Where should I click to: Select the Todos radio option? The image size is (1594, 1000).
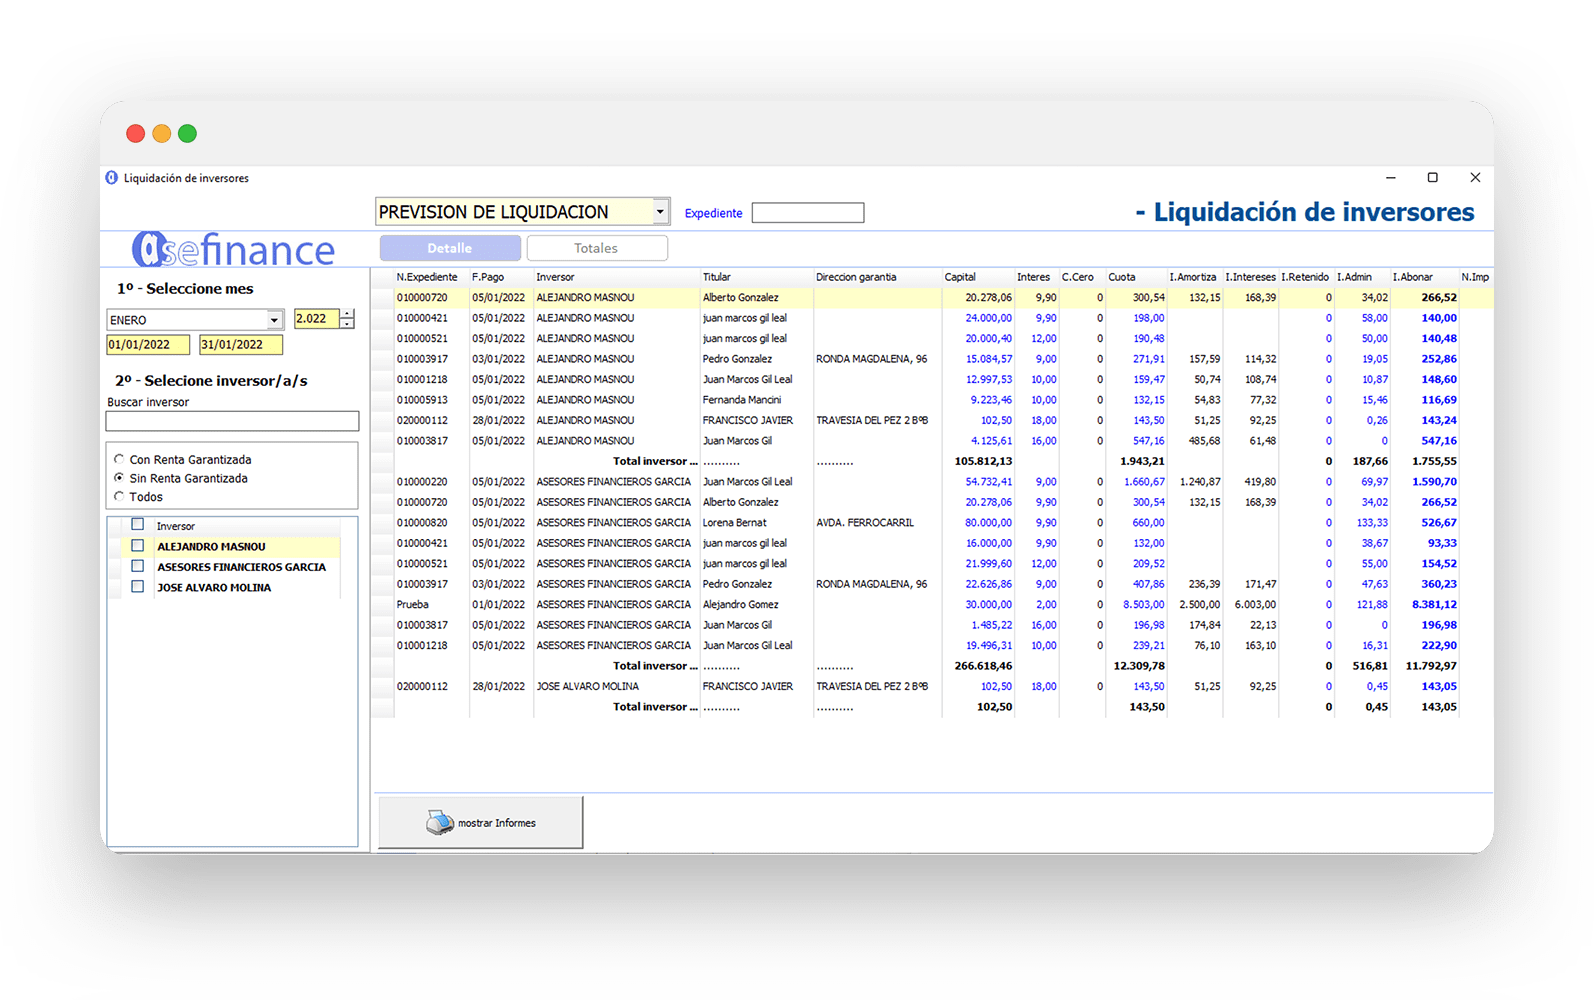[119, 497]
